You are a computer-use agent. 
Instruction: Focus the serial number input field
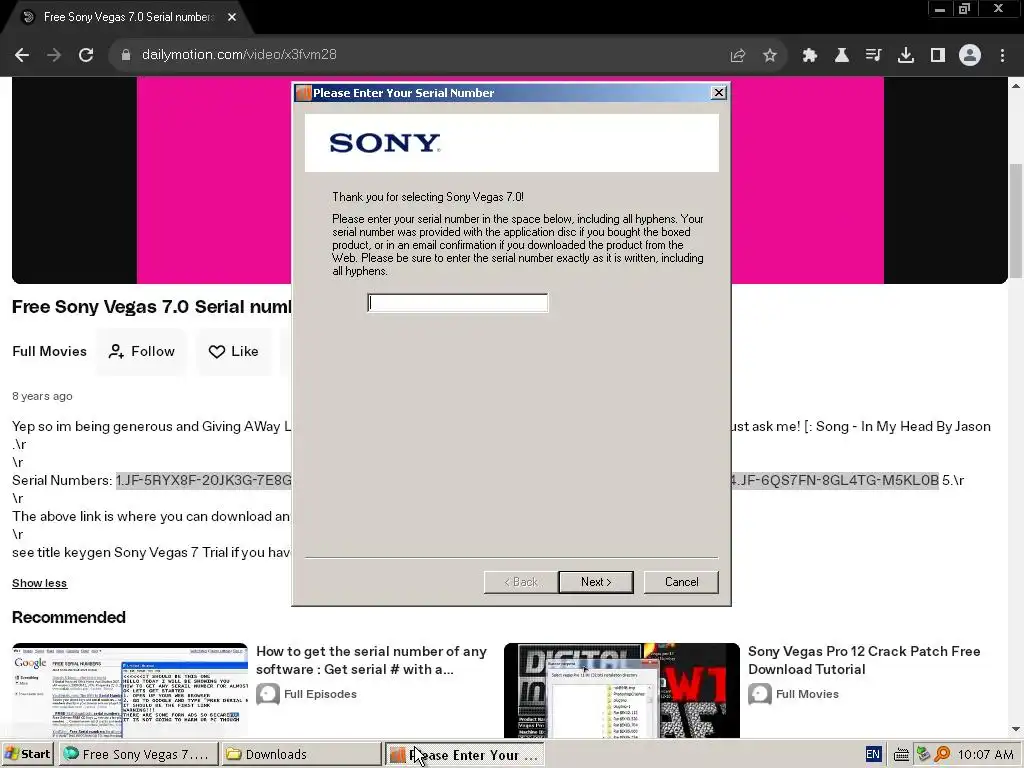pos(458,302)
